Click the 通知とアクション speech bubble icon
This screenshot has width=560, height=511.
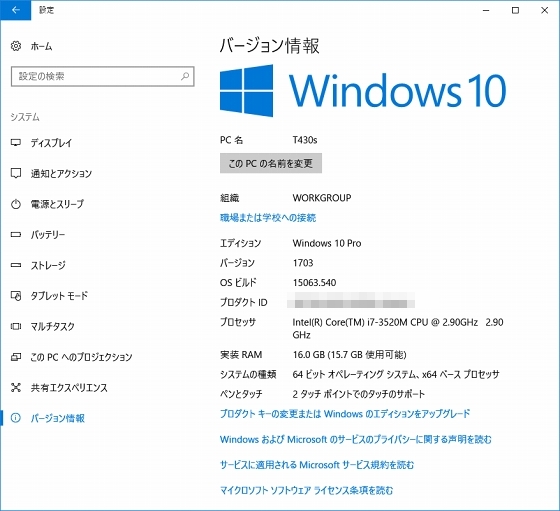click(16, 174)
